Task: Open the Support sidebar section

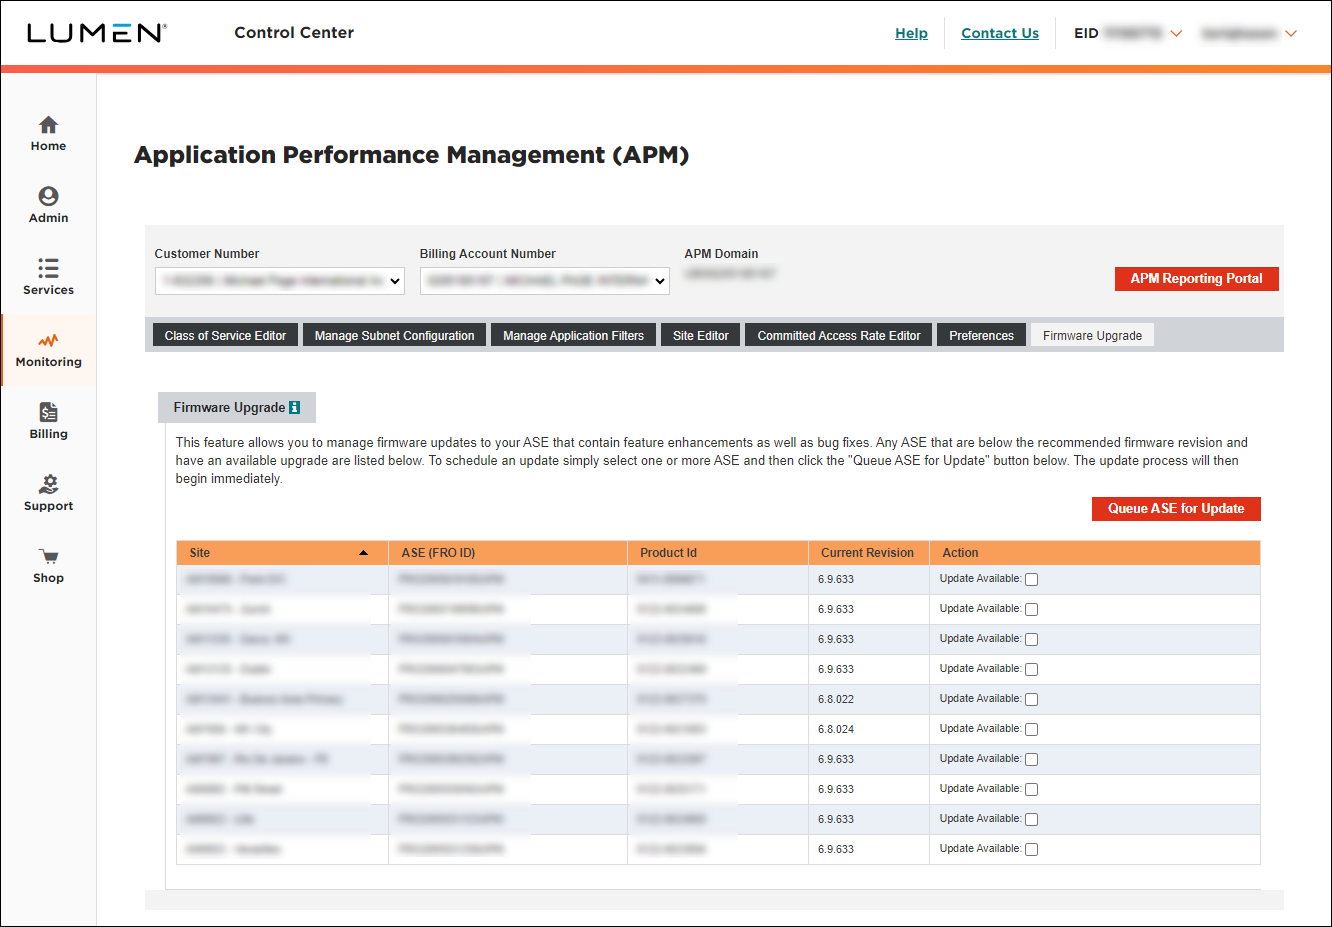Action: (48, 494)
